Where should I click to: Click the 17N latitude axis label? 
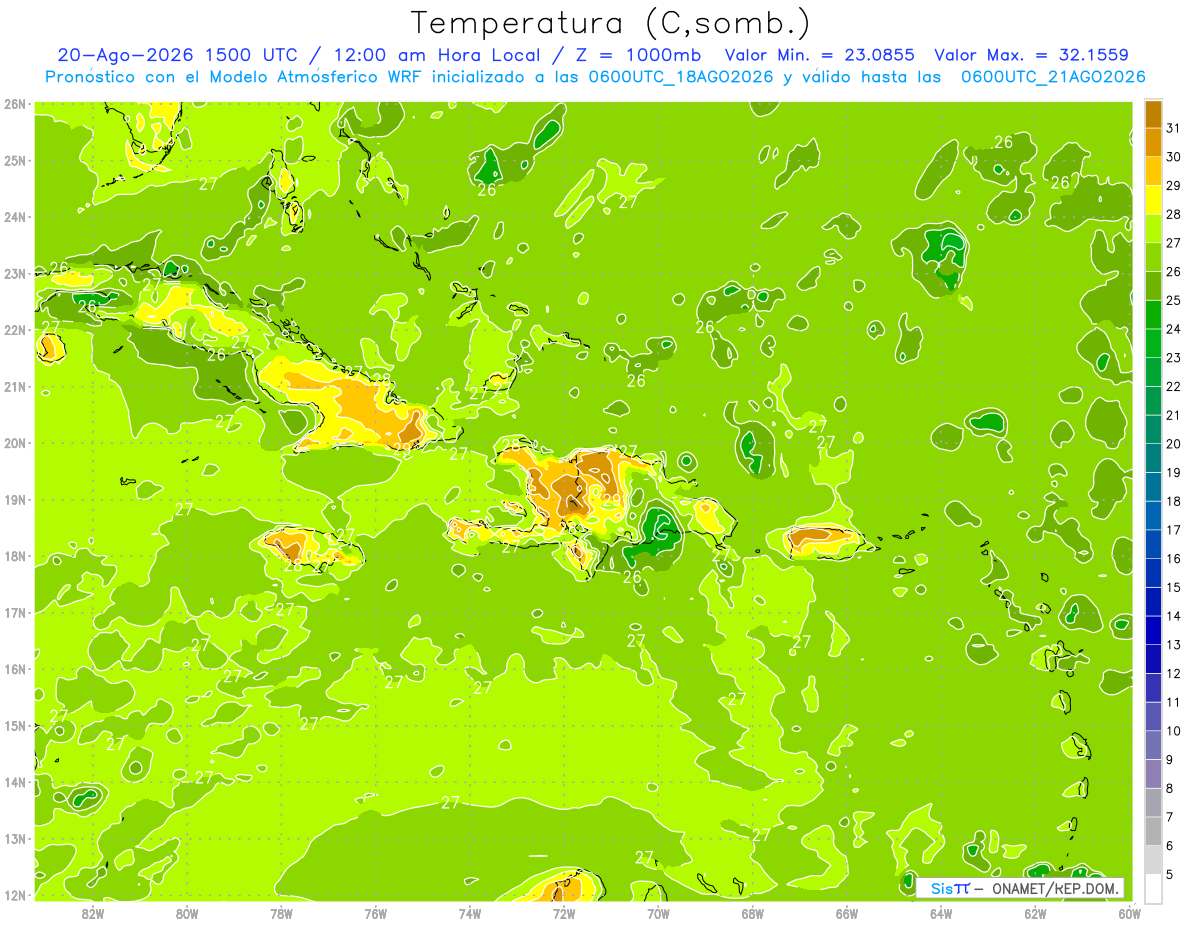14,612
